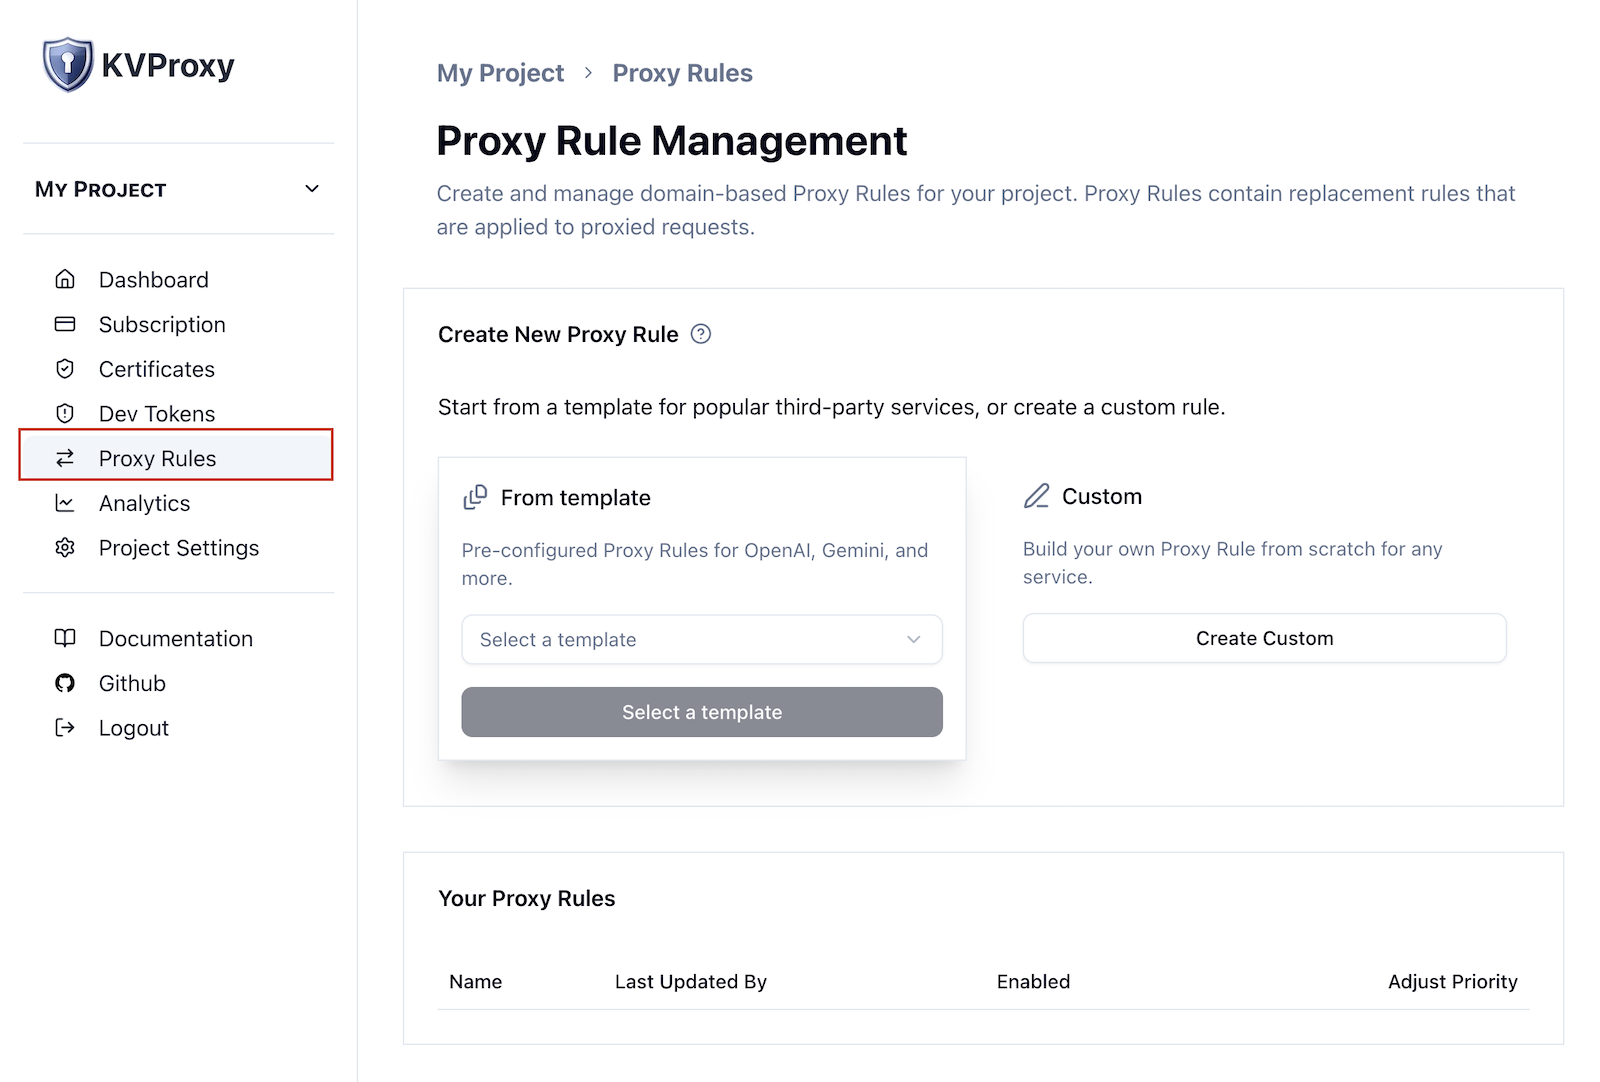Viewport: 1600px width, 1082px height.
Task: Open the Select a template dropdown
Action: pos(701,639)
